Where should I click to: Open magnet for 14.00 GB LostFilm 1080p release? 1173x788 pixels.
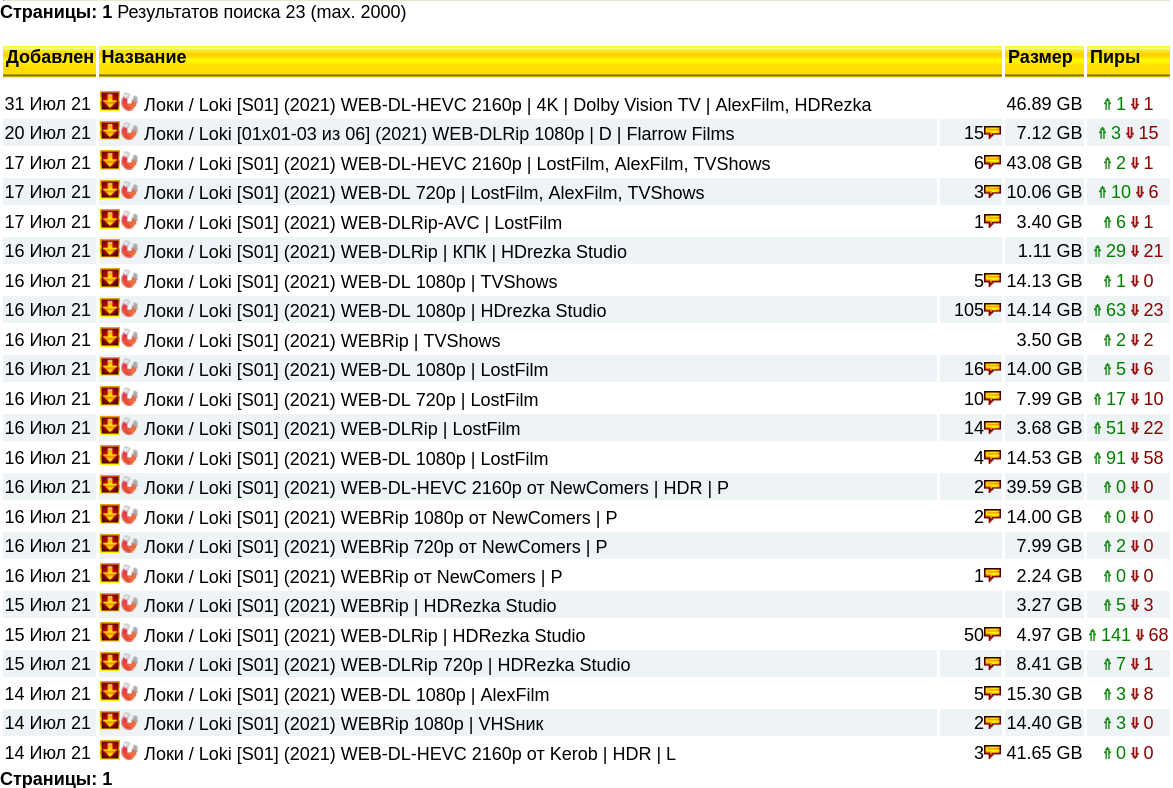[x=129, y=368]
